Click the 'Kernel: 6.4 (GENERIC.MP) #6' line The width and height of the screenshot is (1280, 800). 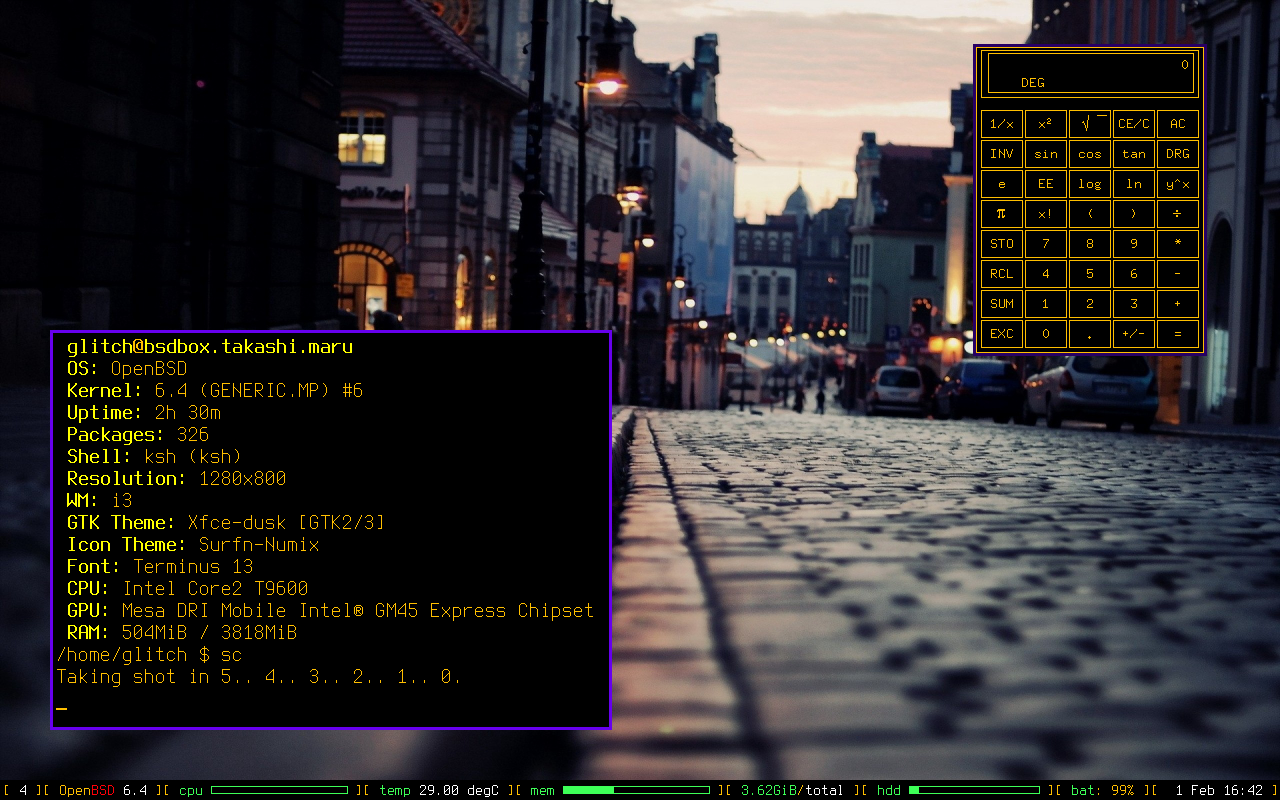tap(215, 391)
